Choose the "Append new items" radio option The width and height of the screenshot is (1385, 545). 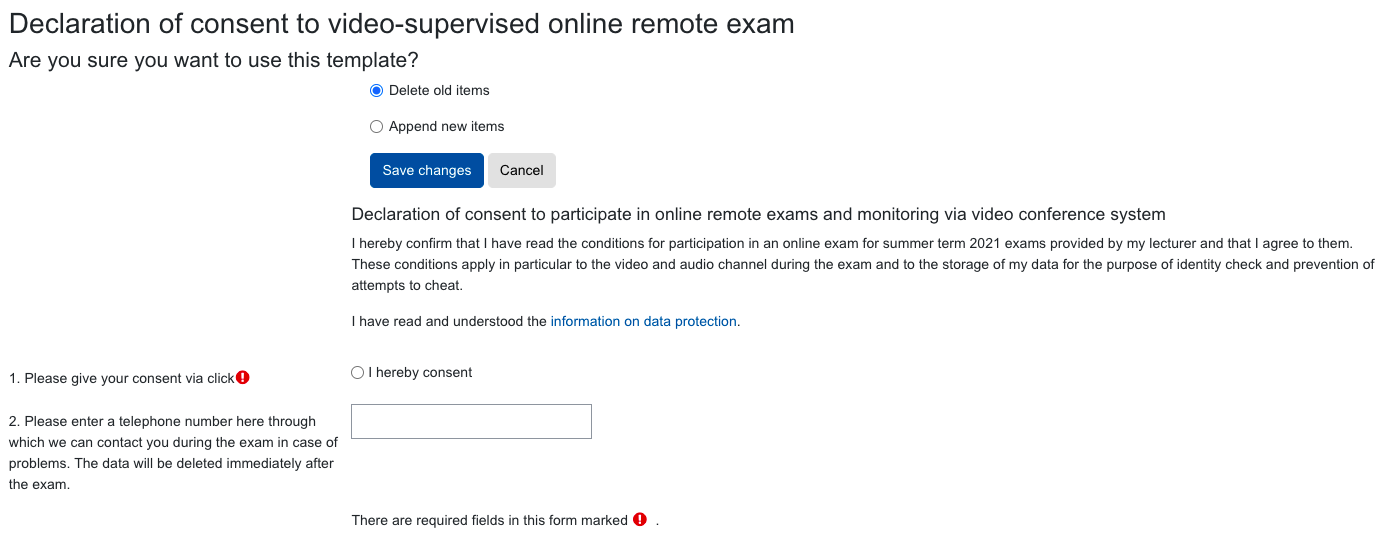tap(377, 127)
